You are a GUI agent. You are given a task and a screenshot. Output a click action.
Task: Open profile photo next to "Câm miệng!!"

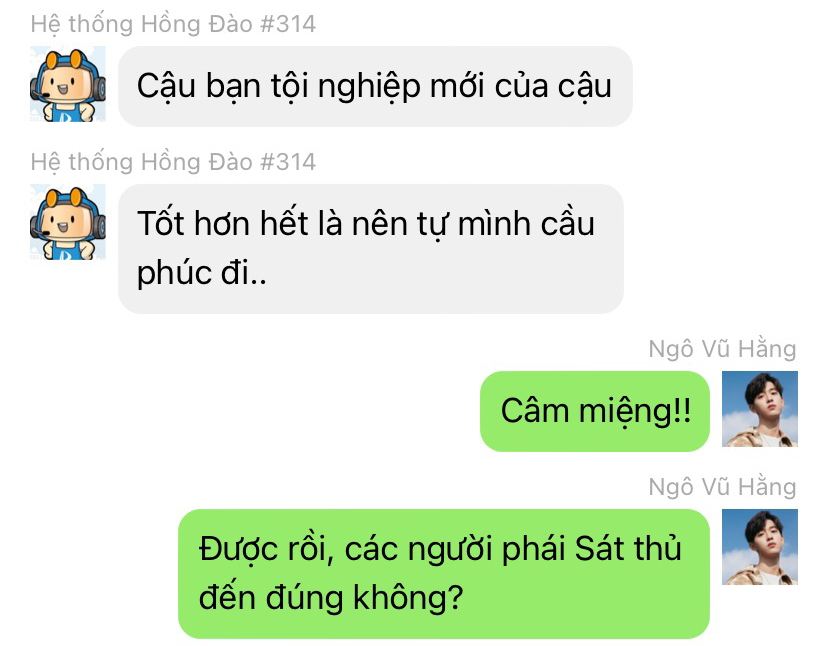[x=759, y=409]
